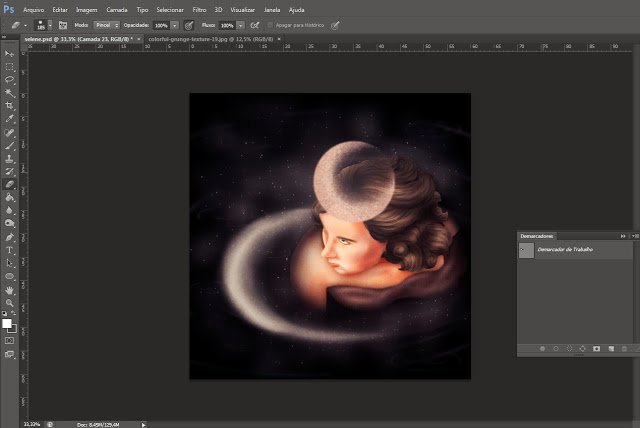Screen dimensions: 640x428
Task: Select the Eyedropper tool
Action: (9, 119)
